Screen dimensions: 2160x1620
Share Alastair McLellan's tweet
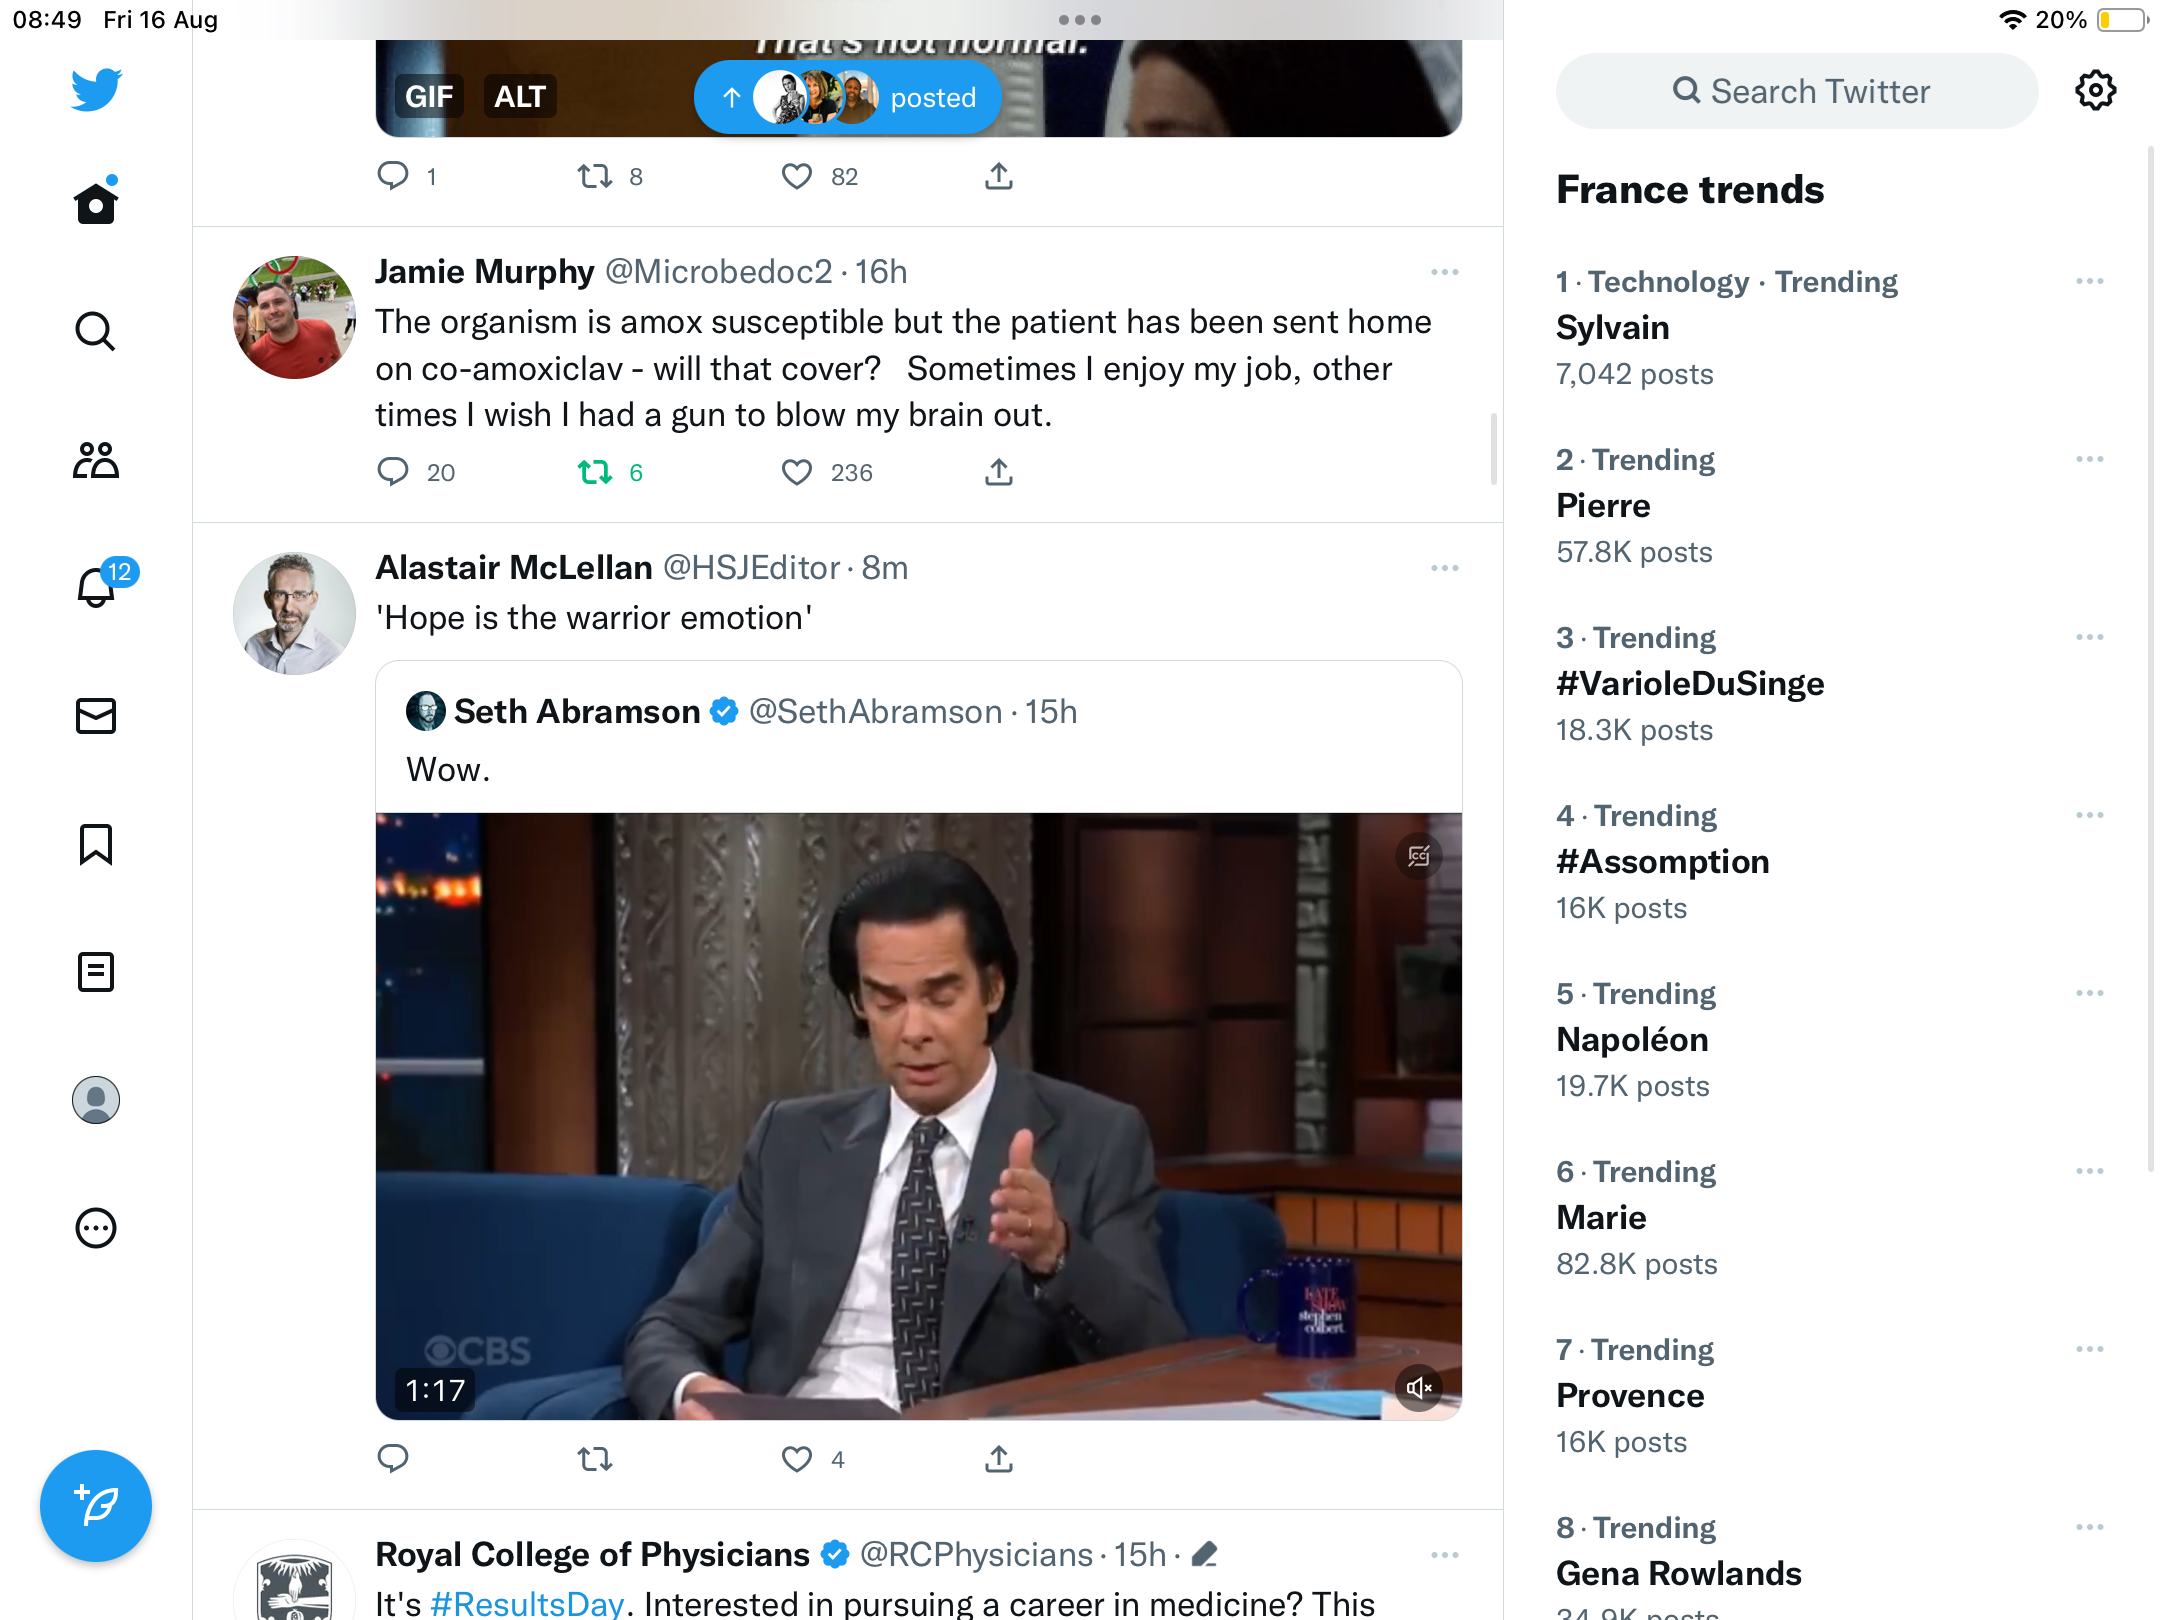(999, 1459)
